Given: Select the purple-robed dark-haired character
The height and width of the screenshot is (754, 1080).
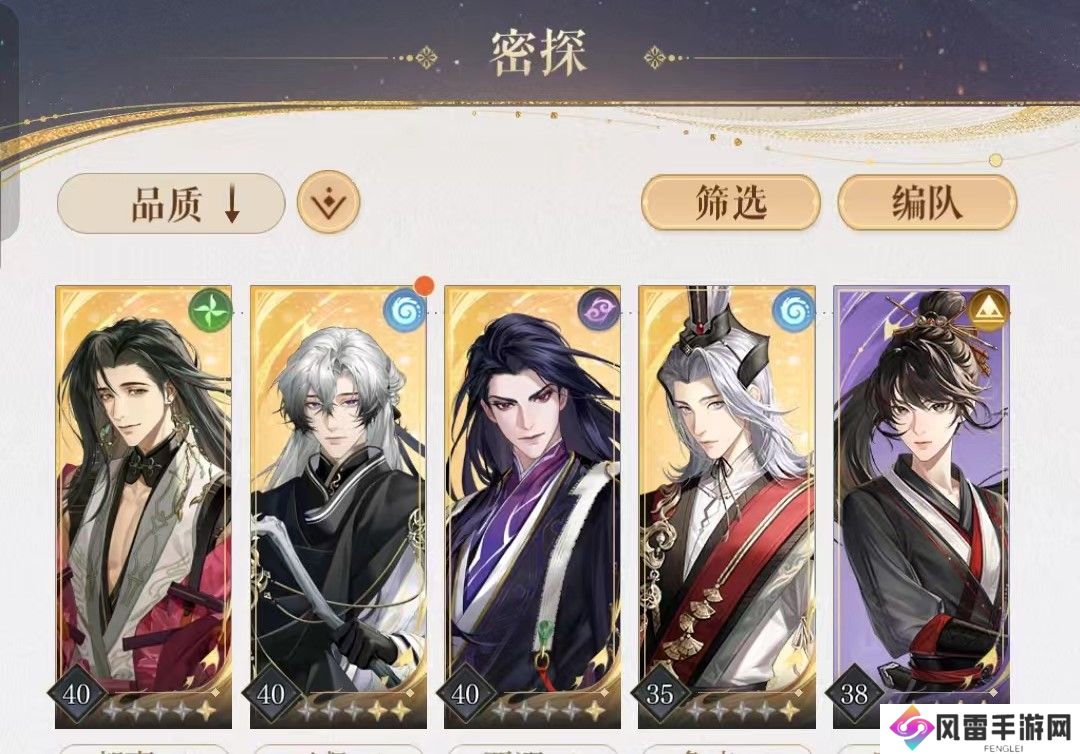Looking at the screenshot, I should point(532,507).
